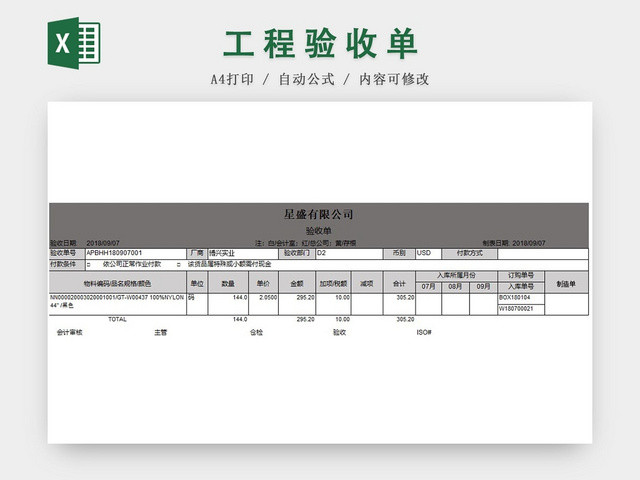
Task: Click the 制表日期 date value 2018/09/07
Action: (x=529, y=243)
